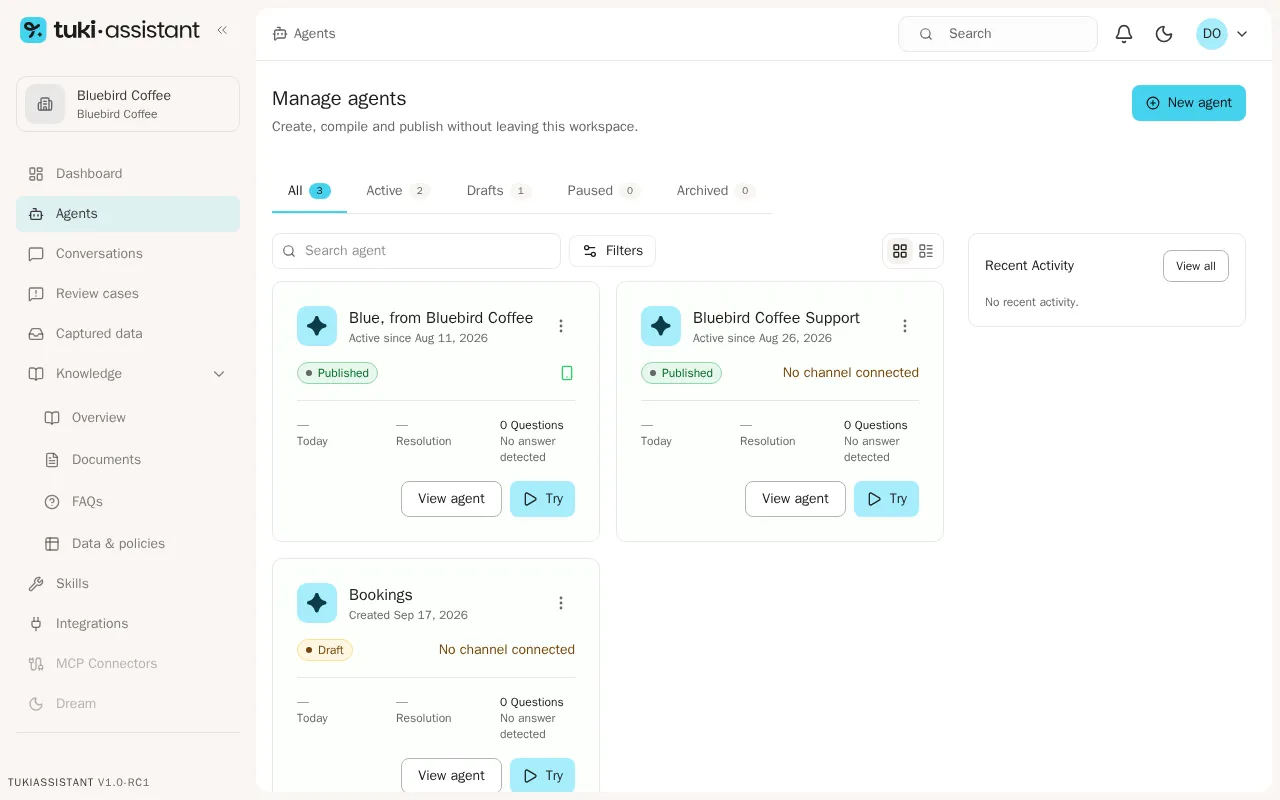The image size is (1280, 800).
Task: Open the Bluebird Coffee workspace switcher
Action: (x=128, y=104)
